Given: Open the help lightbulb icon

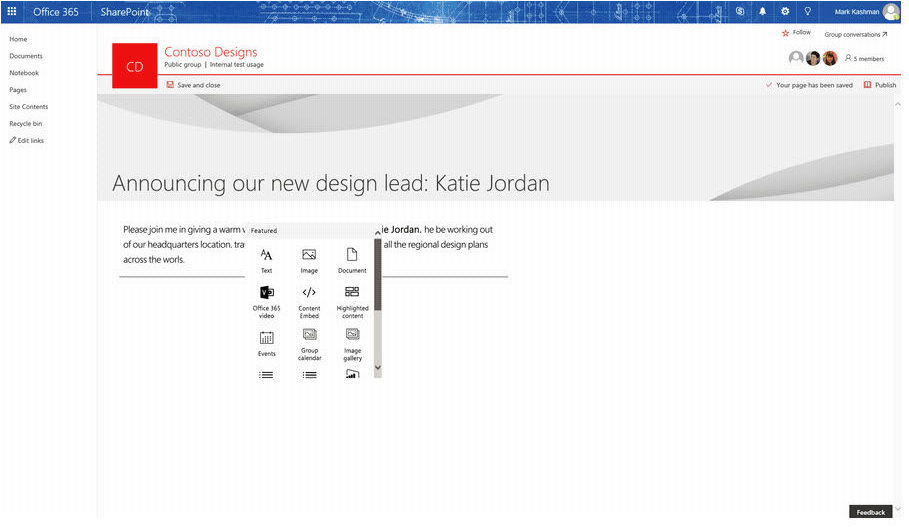Looking at the screenshot, I should pyautogui.click(x=808, y=11).
